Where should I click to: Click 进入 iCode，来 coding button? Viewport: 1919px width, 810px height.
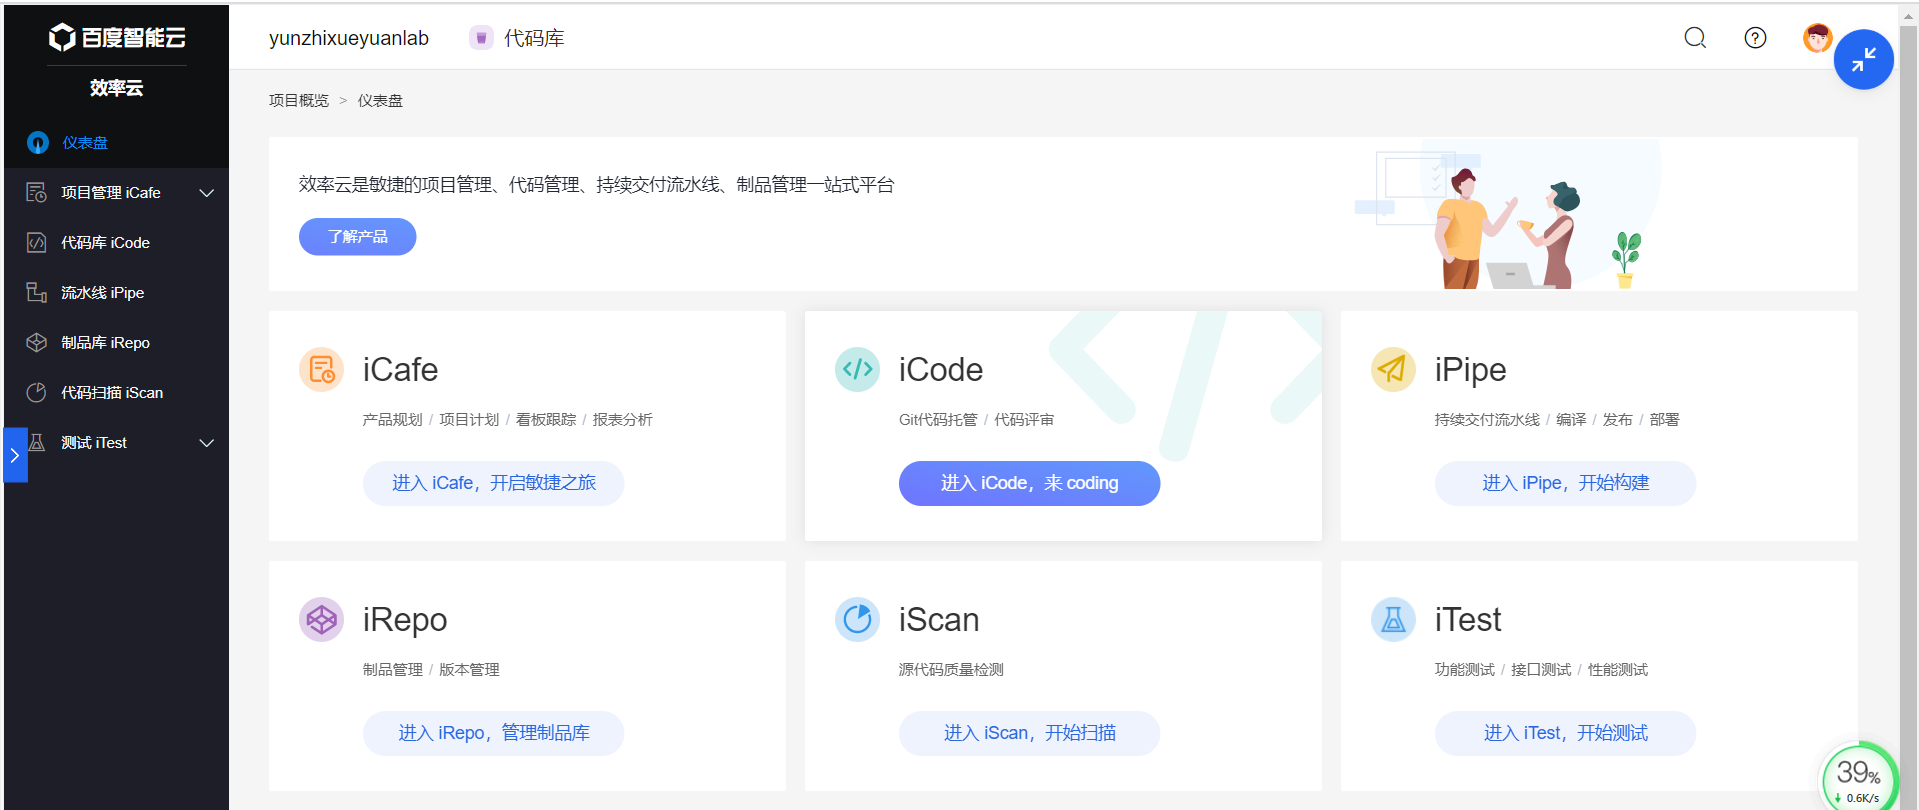pos(1029,483)
